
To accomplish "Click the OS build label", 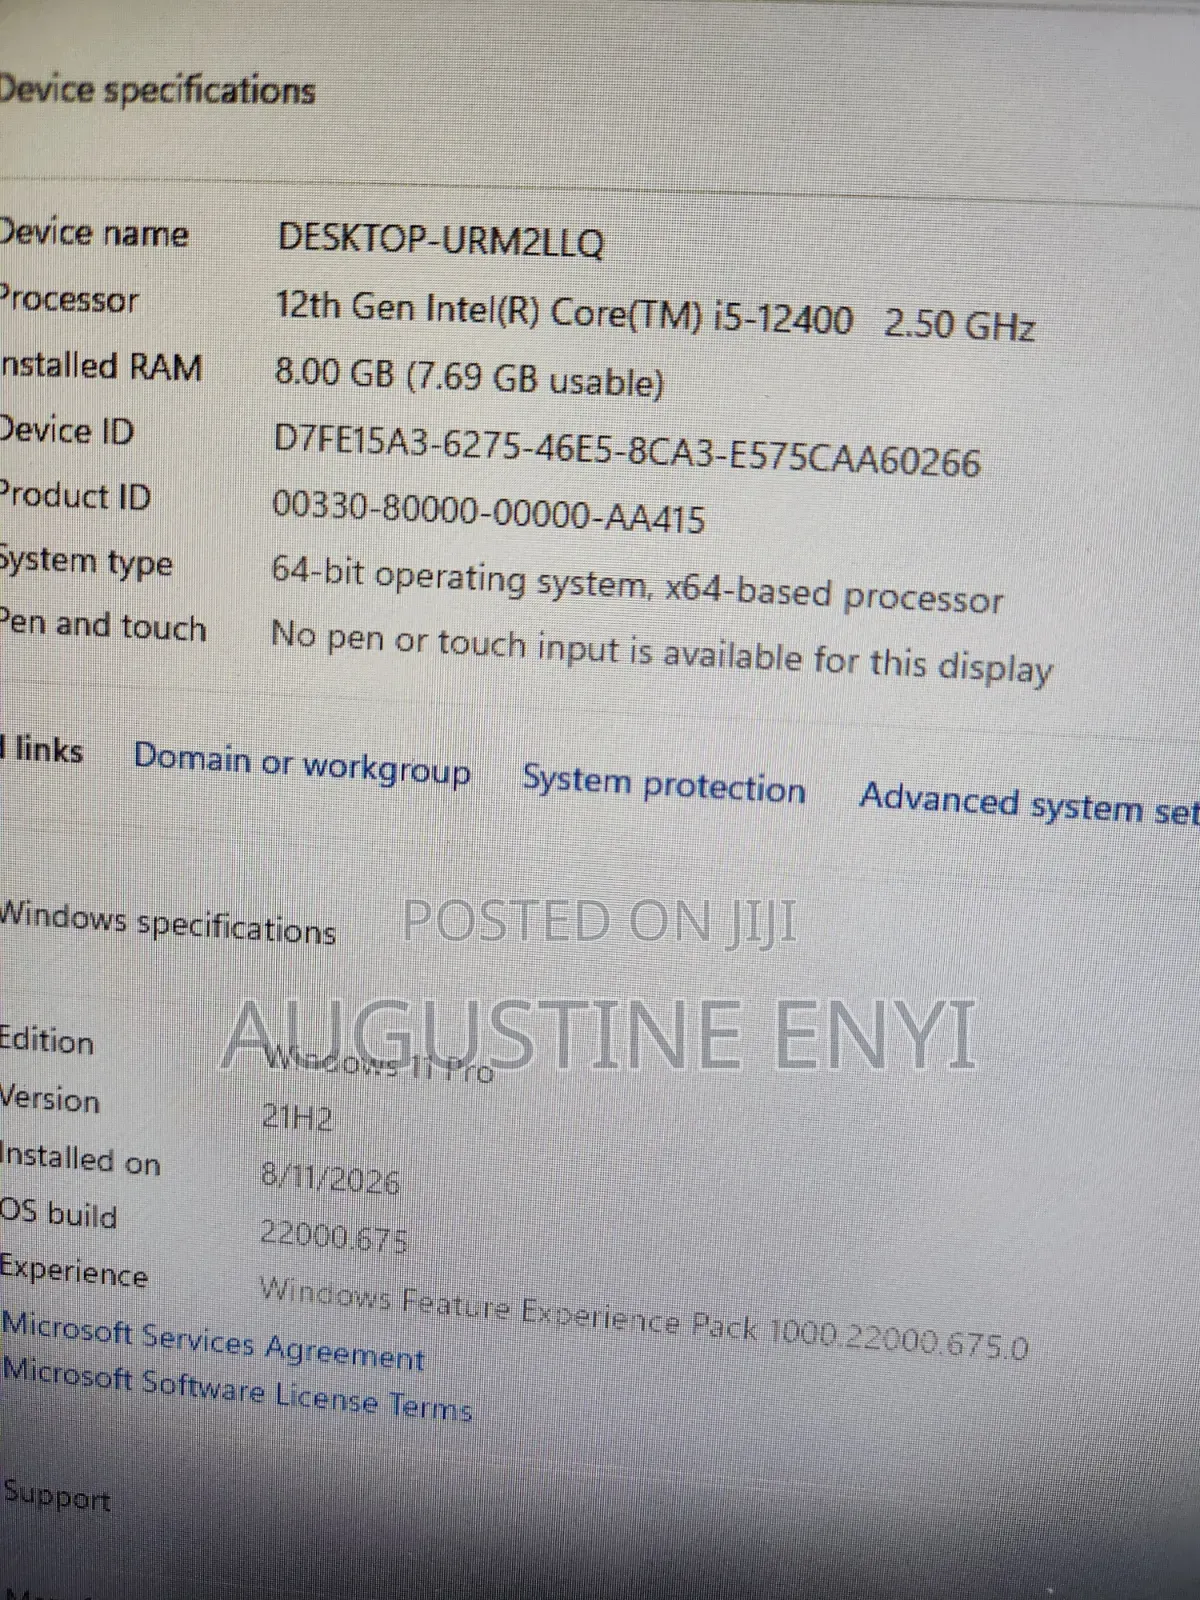I will 59,1213.
